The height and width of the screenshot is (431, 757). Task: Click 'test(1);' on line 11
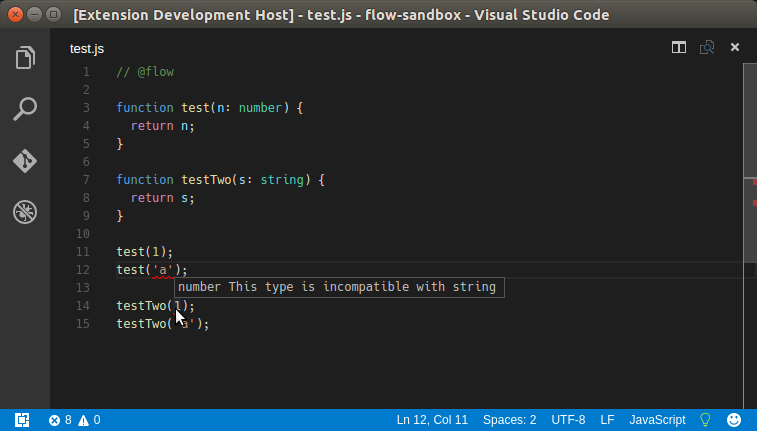(144, 251)
